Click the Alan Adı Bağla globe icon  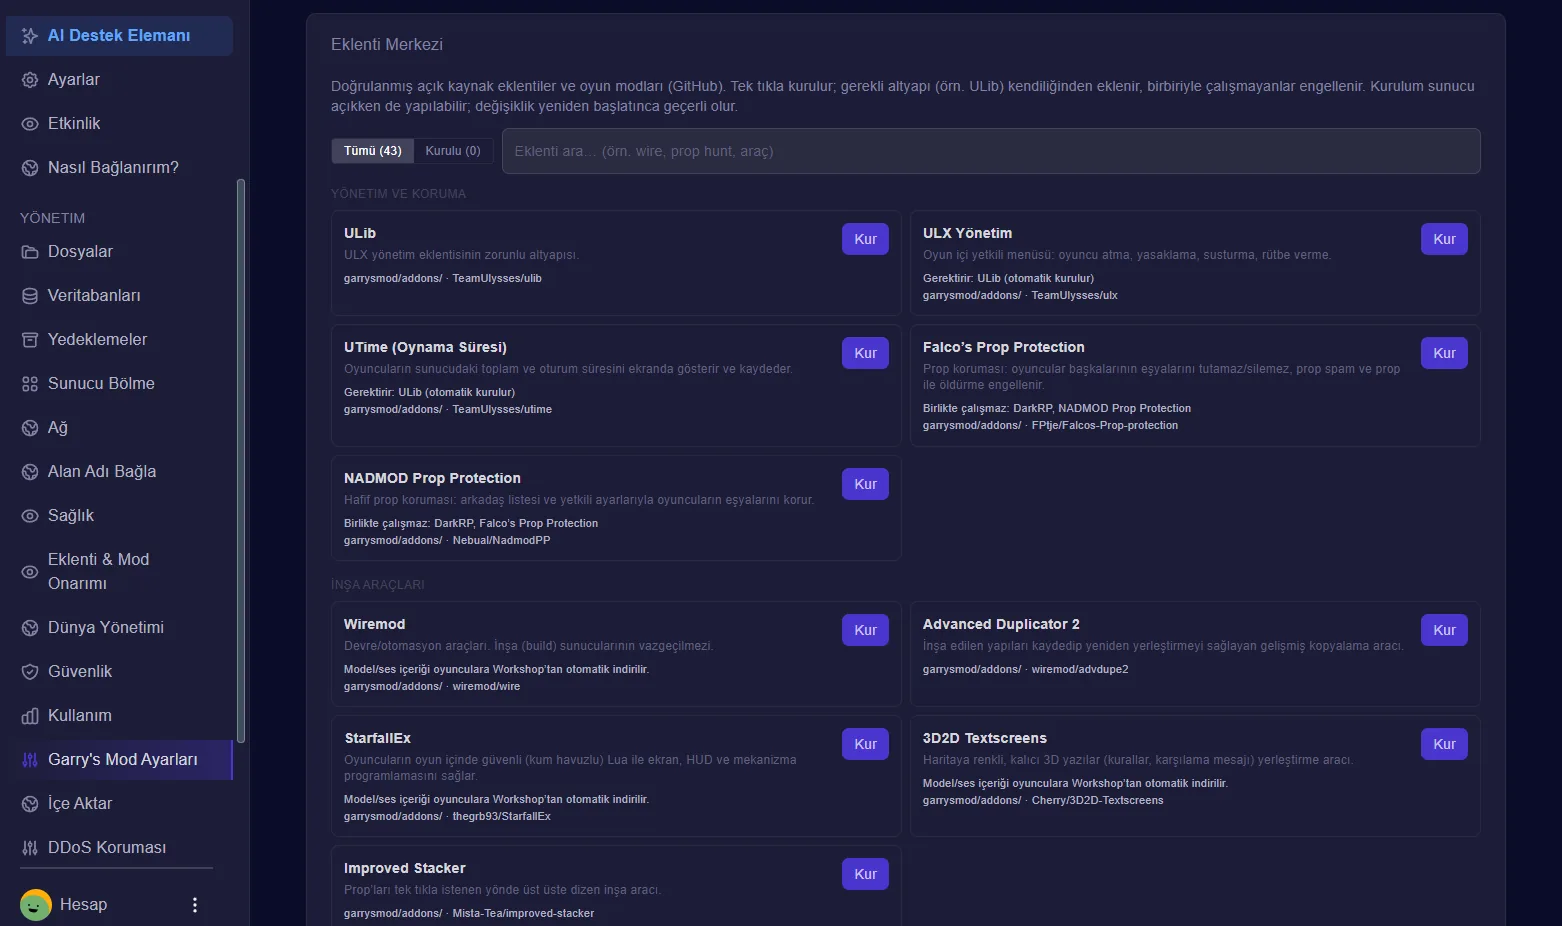(30, 472)
